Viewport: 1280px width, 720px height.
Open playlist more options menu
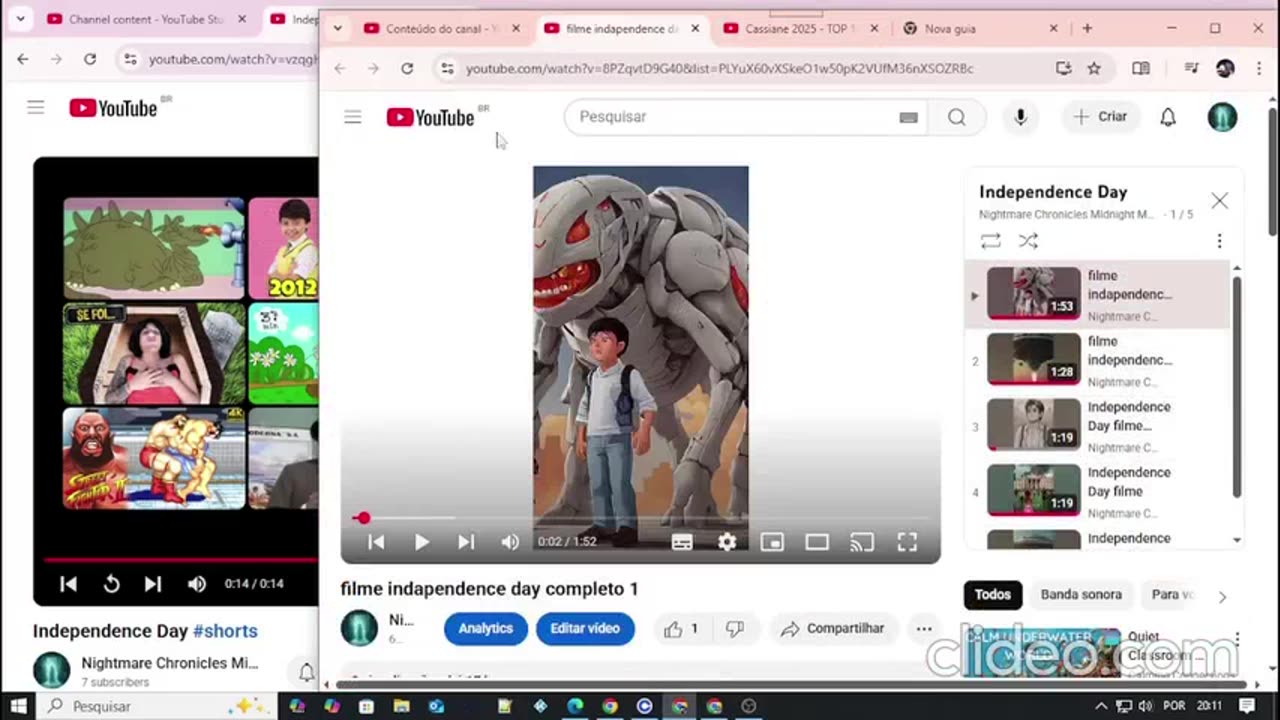tap(1219, 241)
